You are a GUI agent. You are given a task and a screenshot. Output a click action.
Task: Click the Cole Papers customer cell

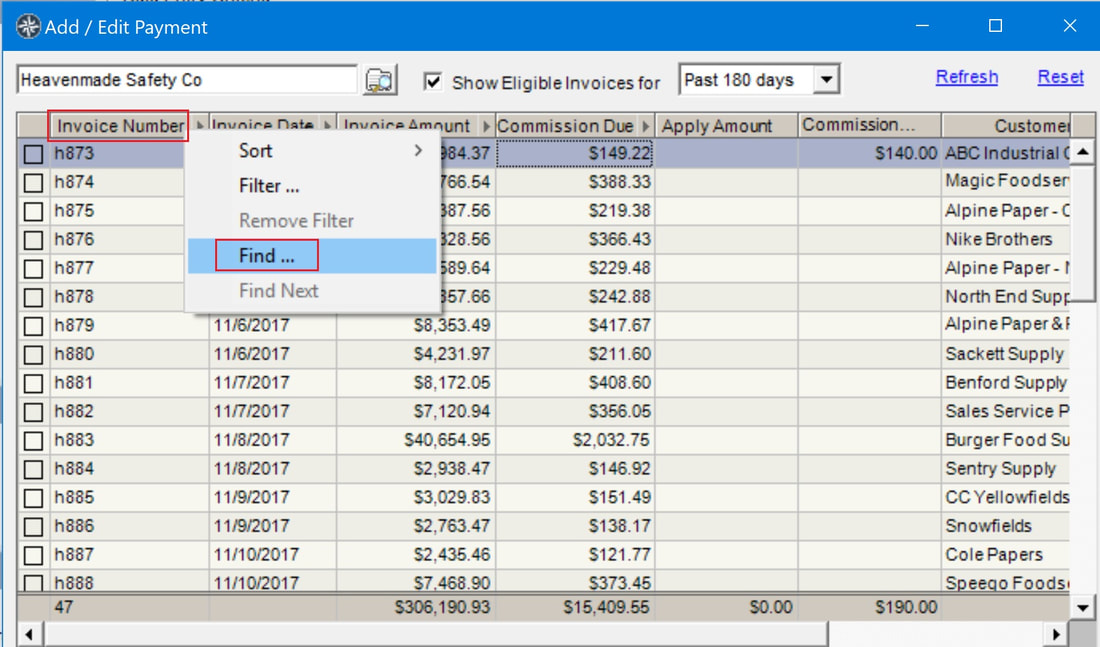pos(1005,554)
